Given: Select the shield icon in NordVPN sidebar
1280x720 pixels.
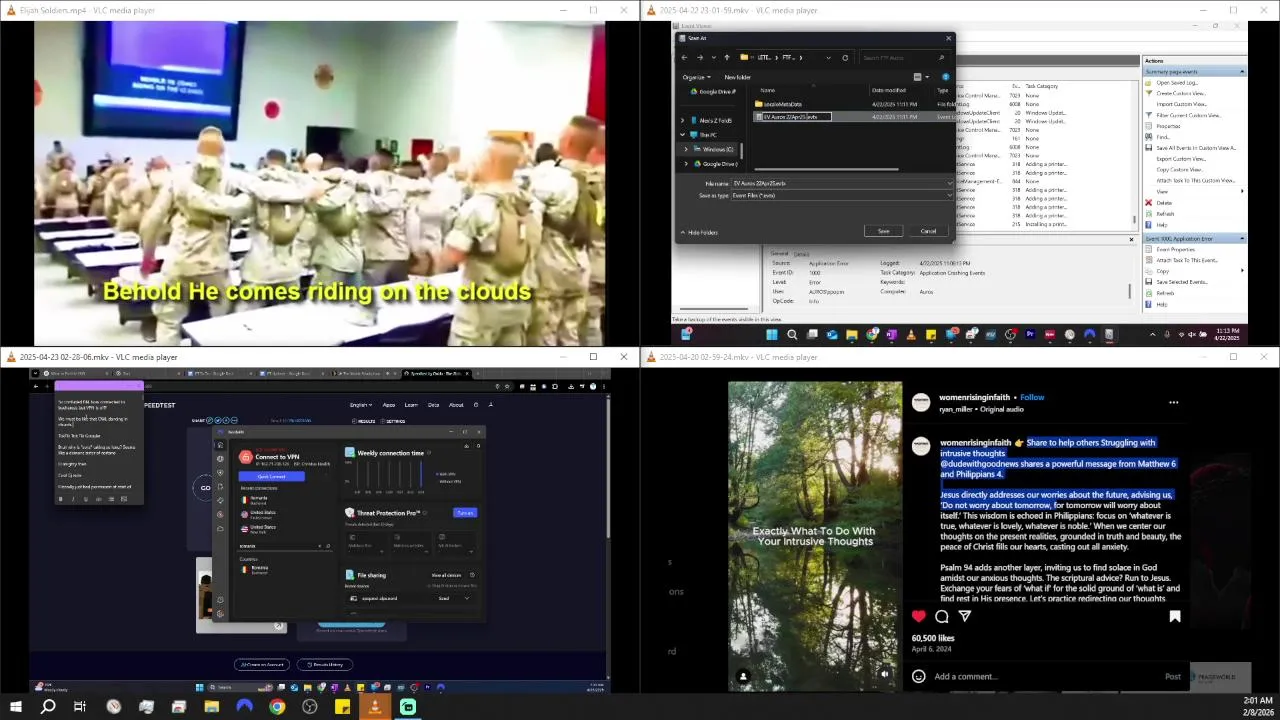Looking at the screenshot, I should pos(220,473).
